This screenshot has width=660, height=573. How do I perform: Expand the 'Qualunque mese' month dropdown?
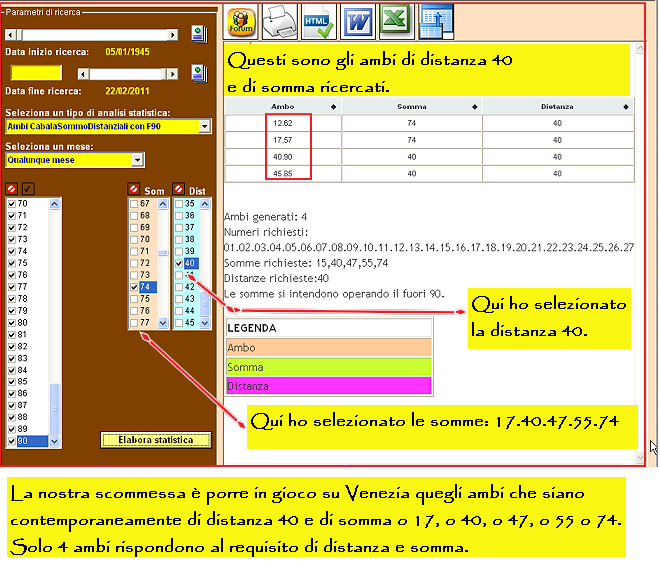pyautogui.click(x=137, y=159)
